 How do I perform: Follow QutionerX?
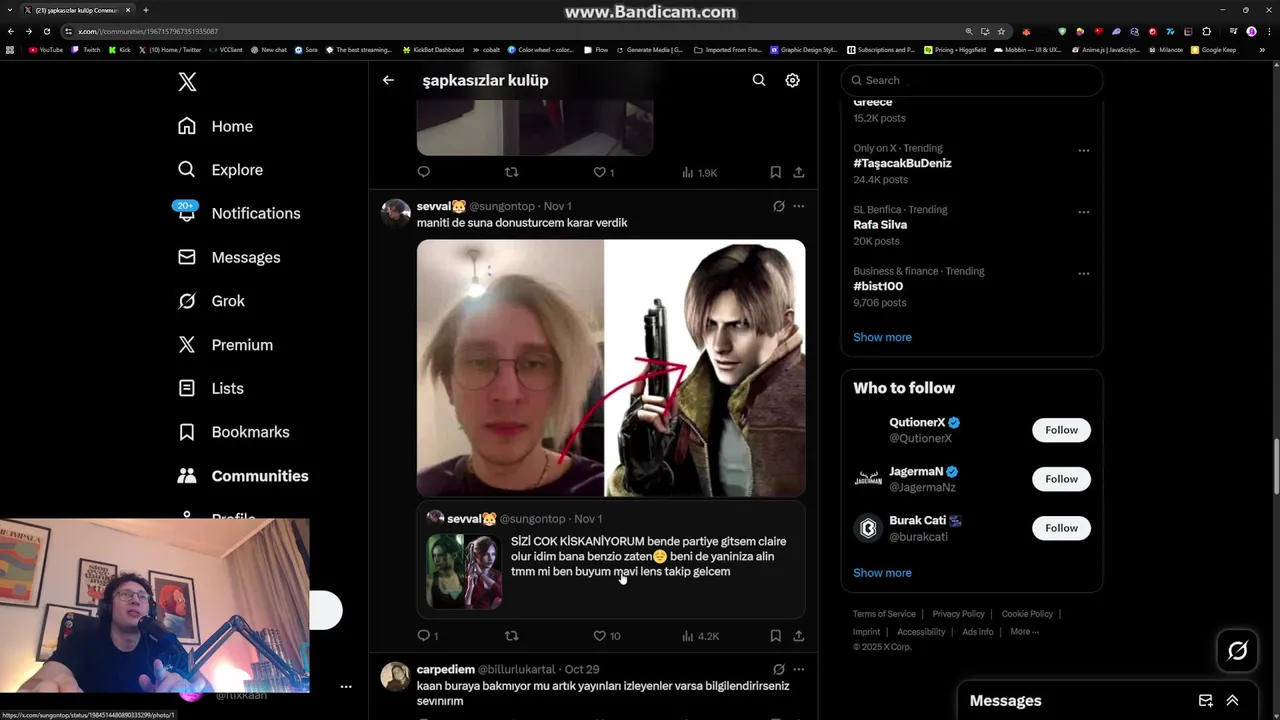(x=1061, y=430)
